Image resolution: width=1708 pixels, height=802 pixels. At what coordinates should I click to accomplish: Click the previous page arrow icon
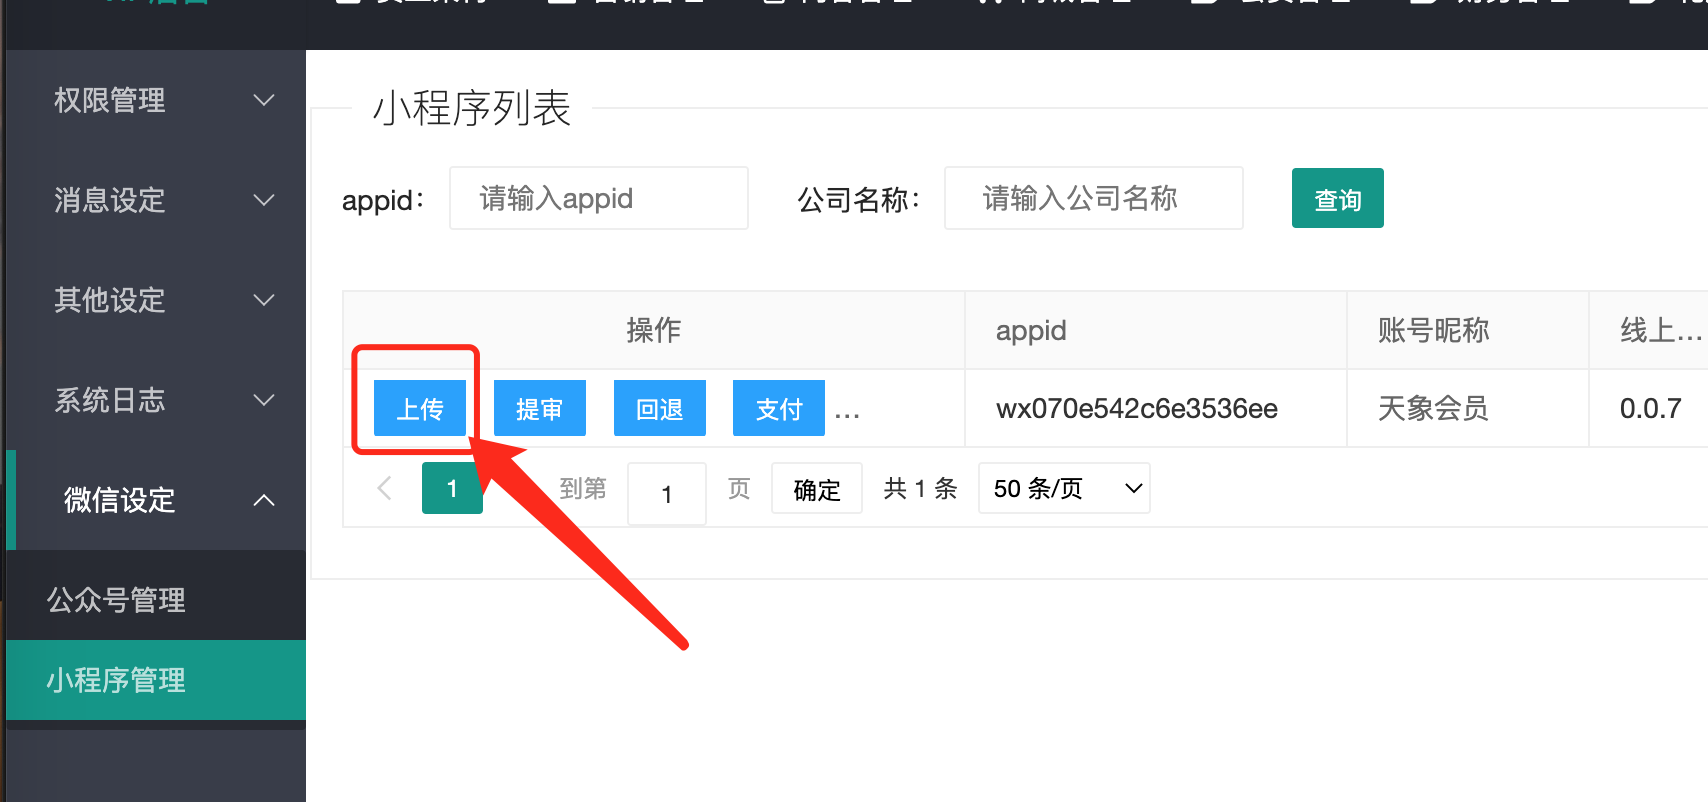point(384,488)
